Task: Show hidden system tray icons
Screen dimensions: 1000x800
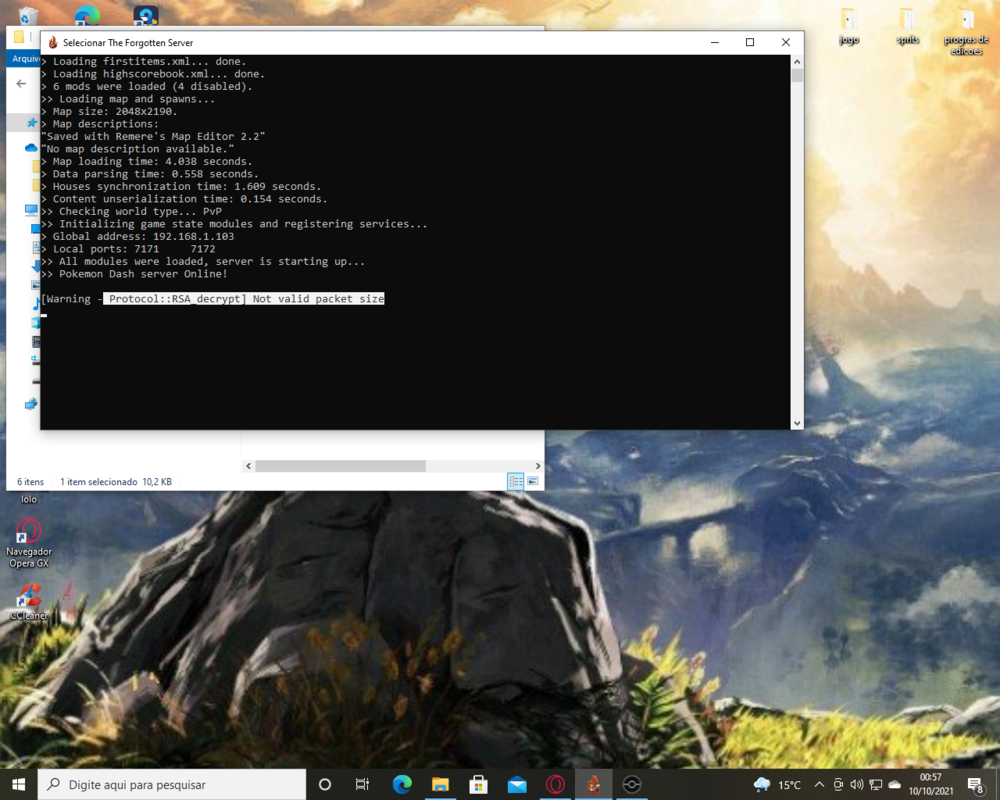Action: (x=820, y=785)
